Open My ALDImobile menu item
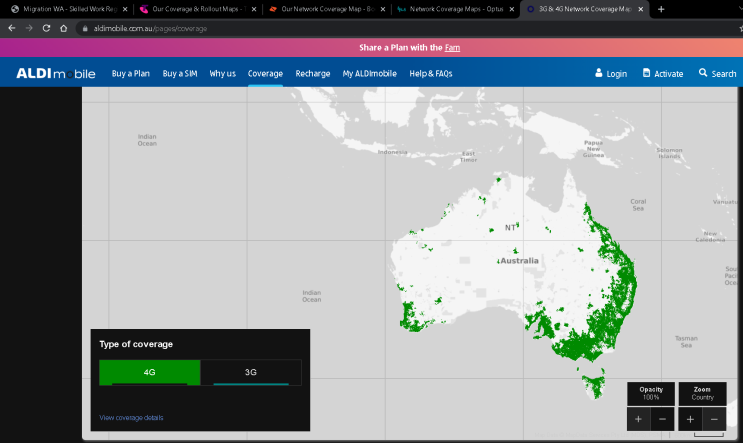 coord(370,73)
